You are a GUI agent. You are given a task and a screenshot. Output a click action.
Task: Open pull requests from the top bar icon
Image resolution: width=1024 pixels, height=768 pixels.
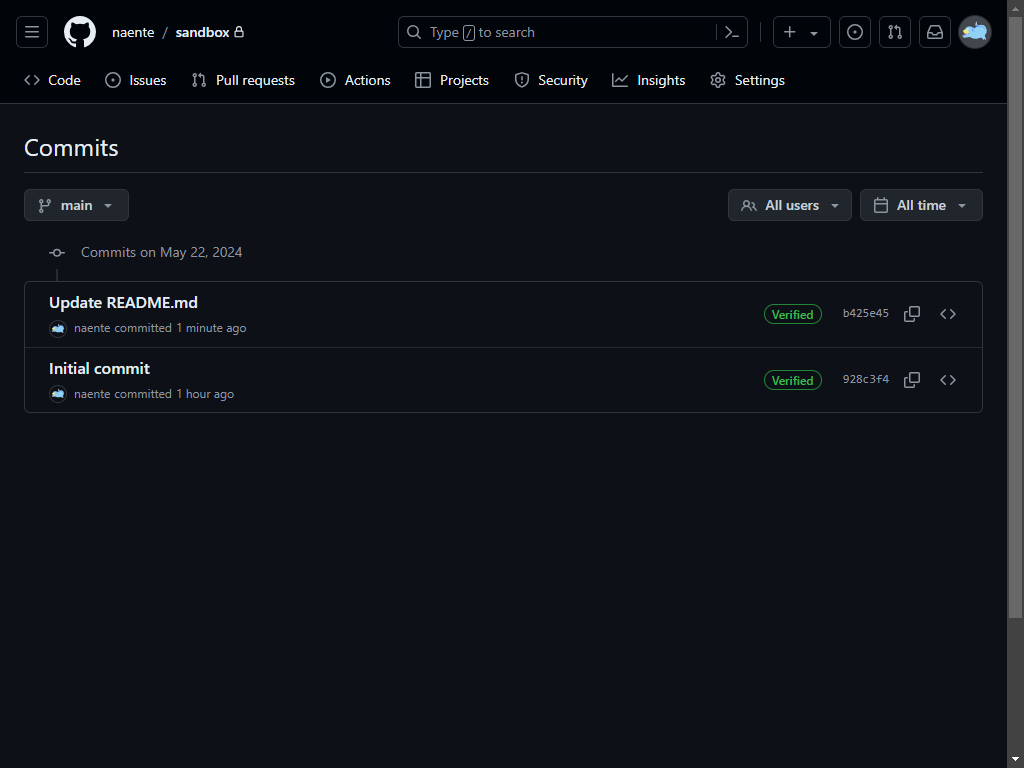(894, 32)
